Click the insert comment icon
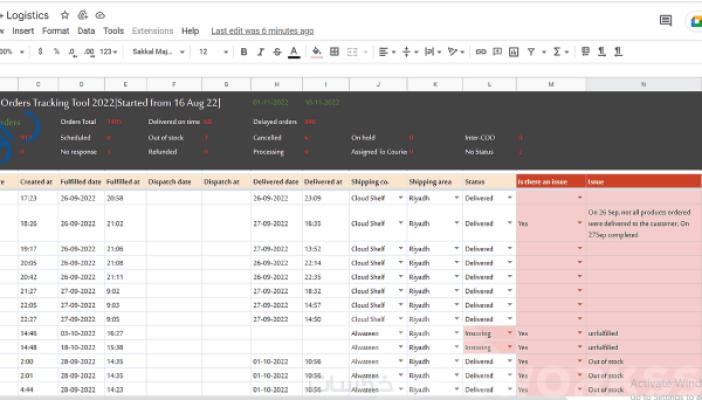This screenshot has height=400, width=702. click(497, 52)
